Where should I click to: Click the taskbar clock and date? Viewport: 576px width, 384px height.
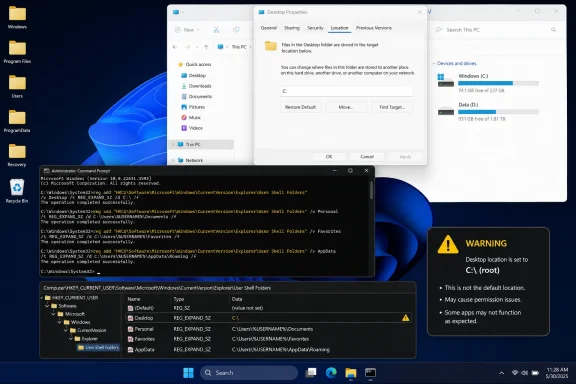[557, 373]
